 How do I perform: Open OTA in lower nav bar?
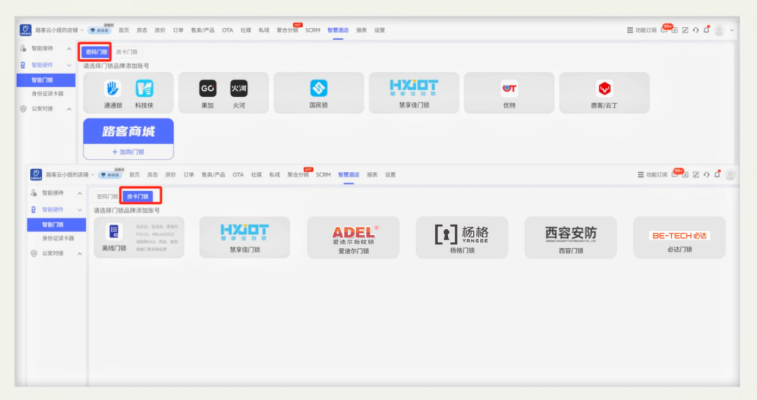238,175
